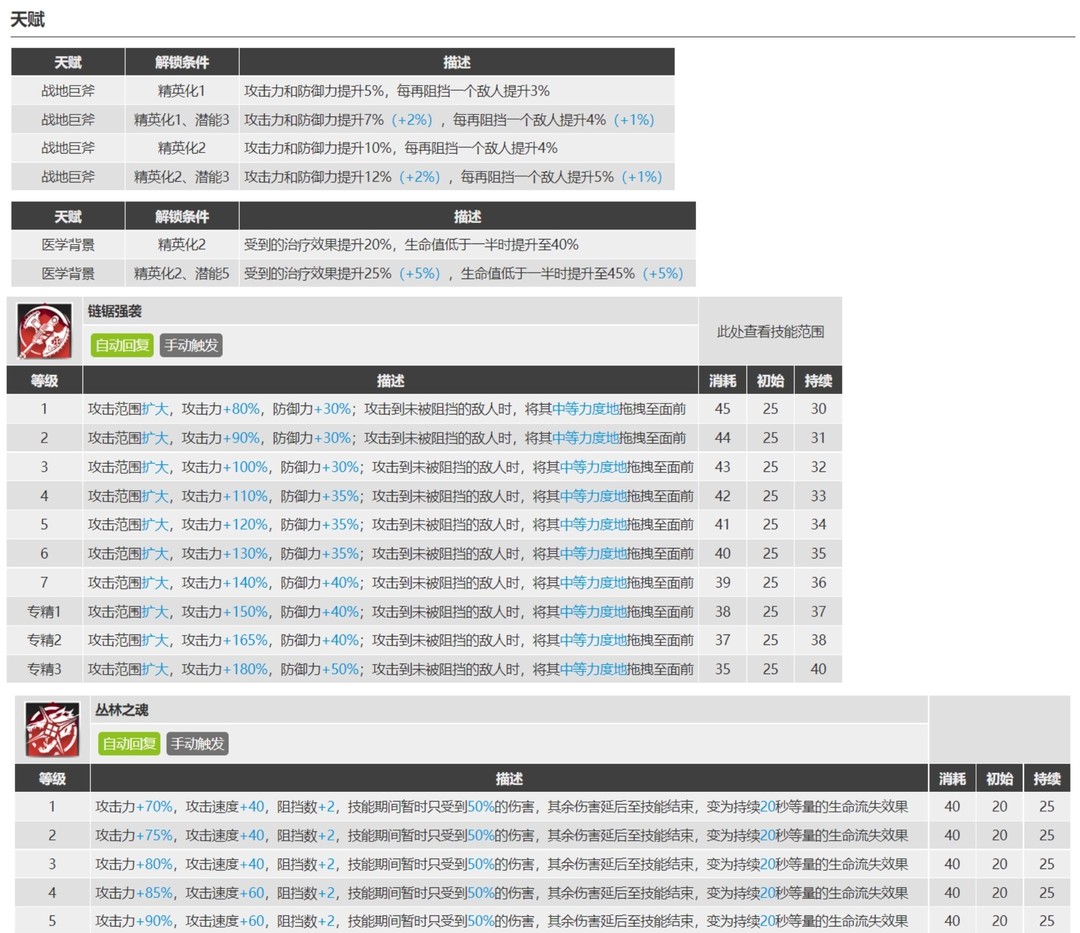Click 持续 column header in 丛林之魂 table
Screen dimensions: 1080x933
coord(1046,778)
